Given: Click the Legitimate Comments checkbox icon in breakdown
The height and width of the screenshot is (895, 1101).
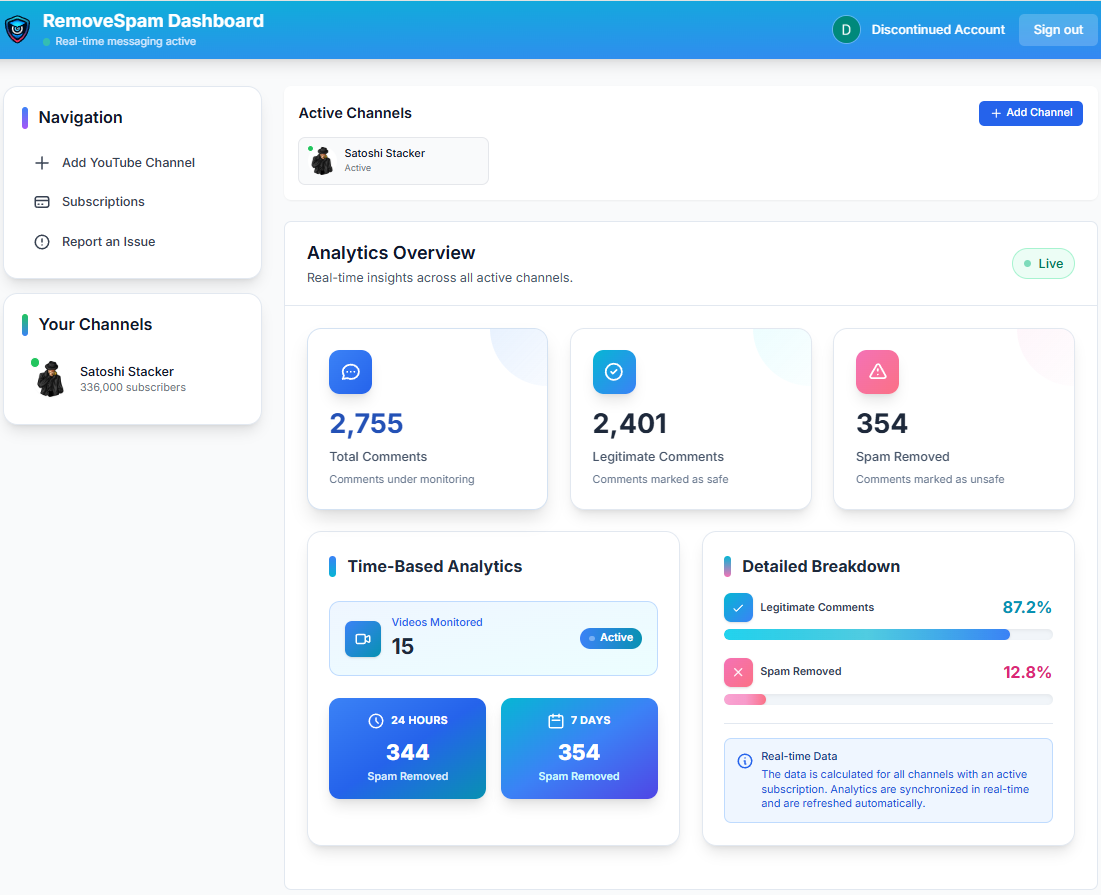Looking at the screenshot, I should pyautogui.click(x=738, y=608).
